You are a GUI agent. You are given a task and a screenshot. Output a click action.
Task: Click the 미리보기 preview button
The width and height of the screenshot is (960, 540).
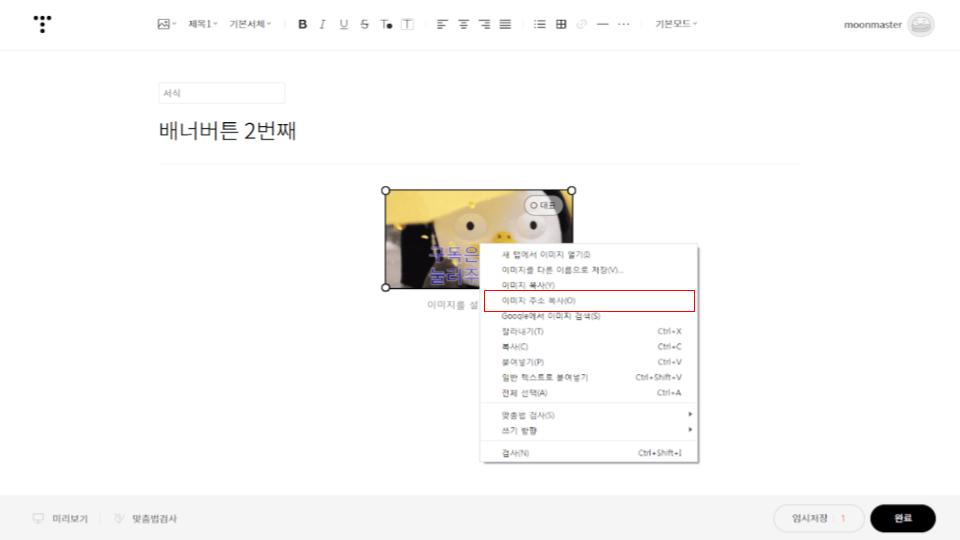(x=61, y=519)
